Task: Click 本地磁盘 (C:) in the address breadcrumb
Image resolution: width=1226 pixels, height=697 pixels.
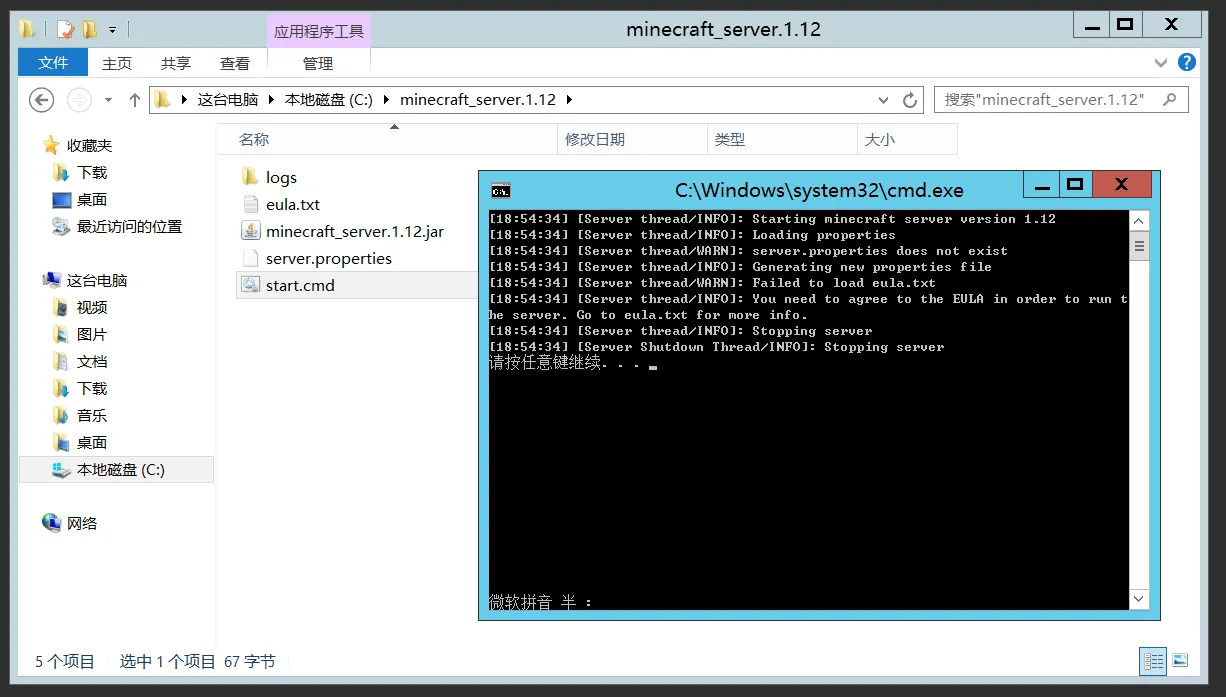Action: coord(329,100)
